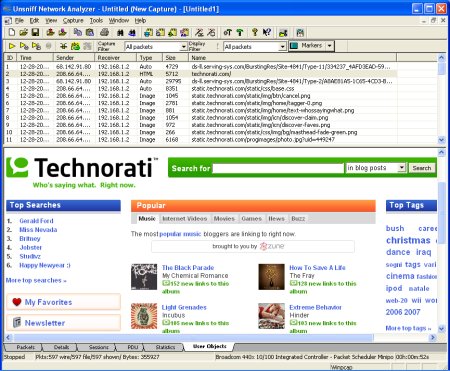Click the Sender column header
Viewport: 450px width, 371px height.
[74, 58]
